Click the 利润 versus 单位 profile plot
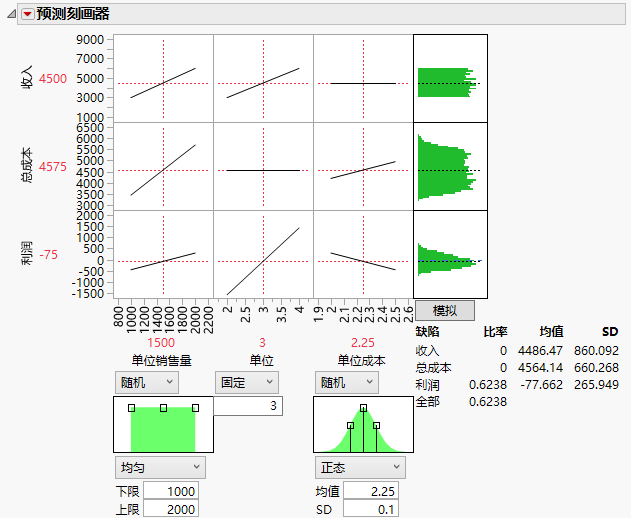 [264, 254]
